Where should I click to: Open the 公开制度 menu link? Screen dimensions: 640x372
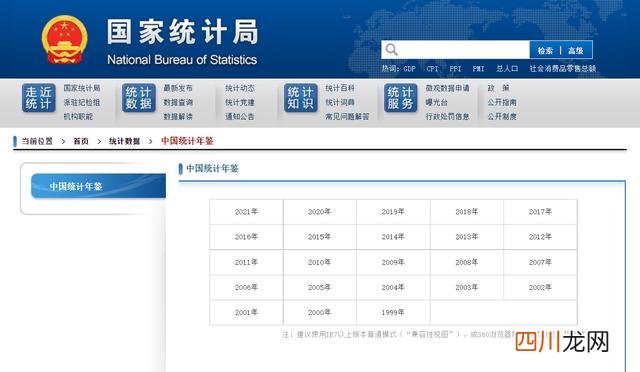502,116
